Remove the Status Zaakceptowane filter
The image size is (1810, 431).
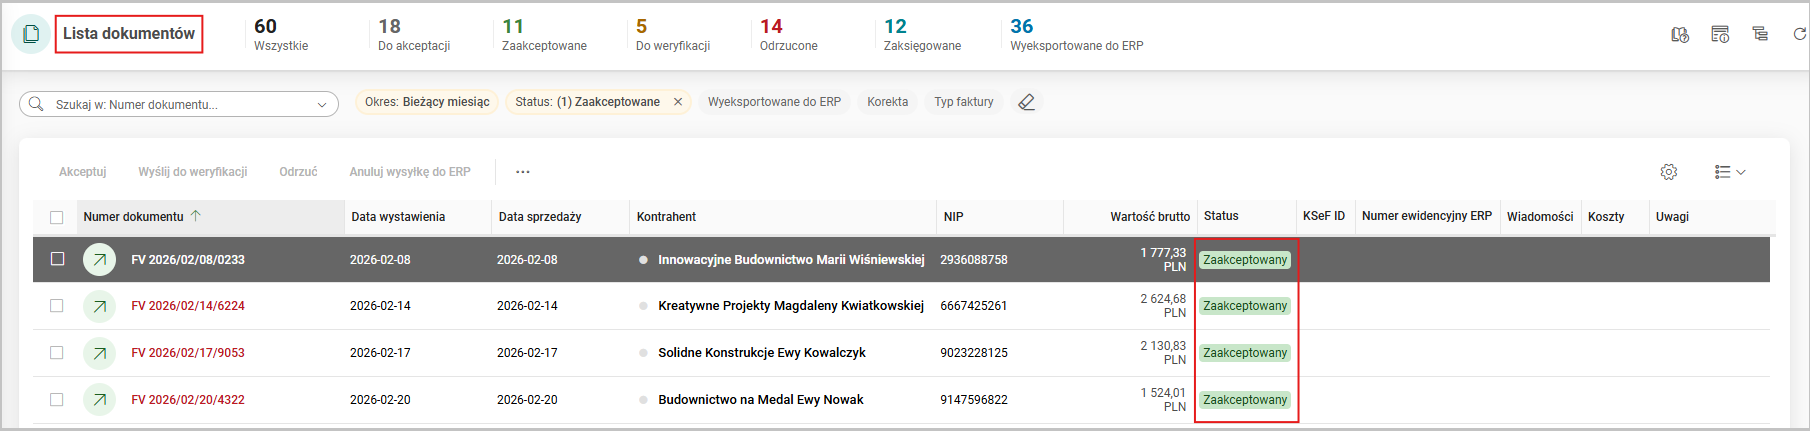678,102
